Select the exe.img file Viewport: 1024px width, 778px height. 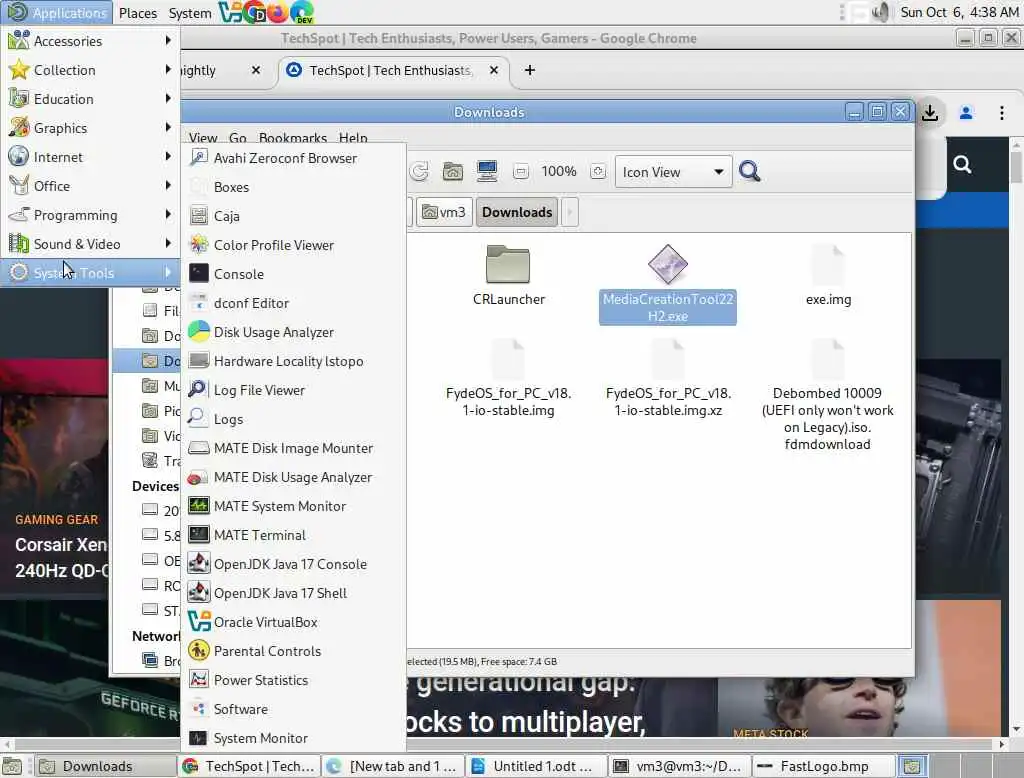point(828,275)
